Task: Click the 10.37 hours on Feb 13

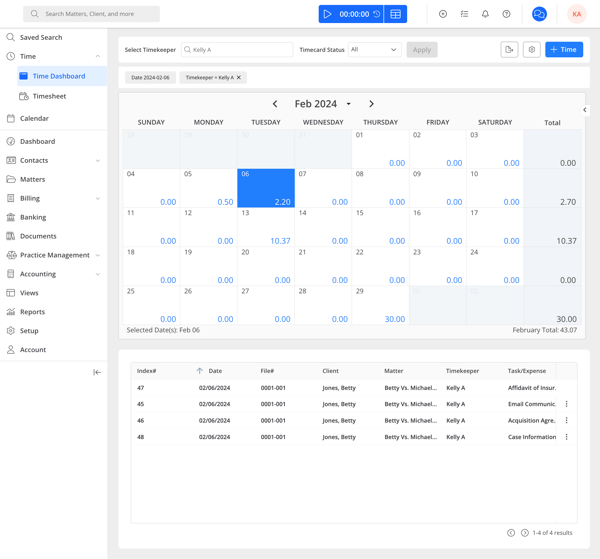Action: [280, 241]
